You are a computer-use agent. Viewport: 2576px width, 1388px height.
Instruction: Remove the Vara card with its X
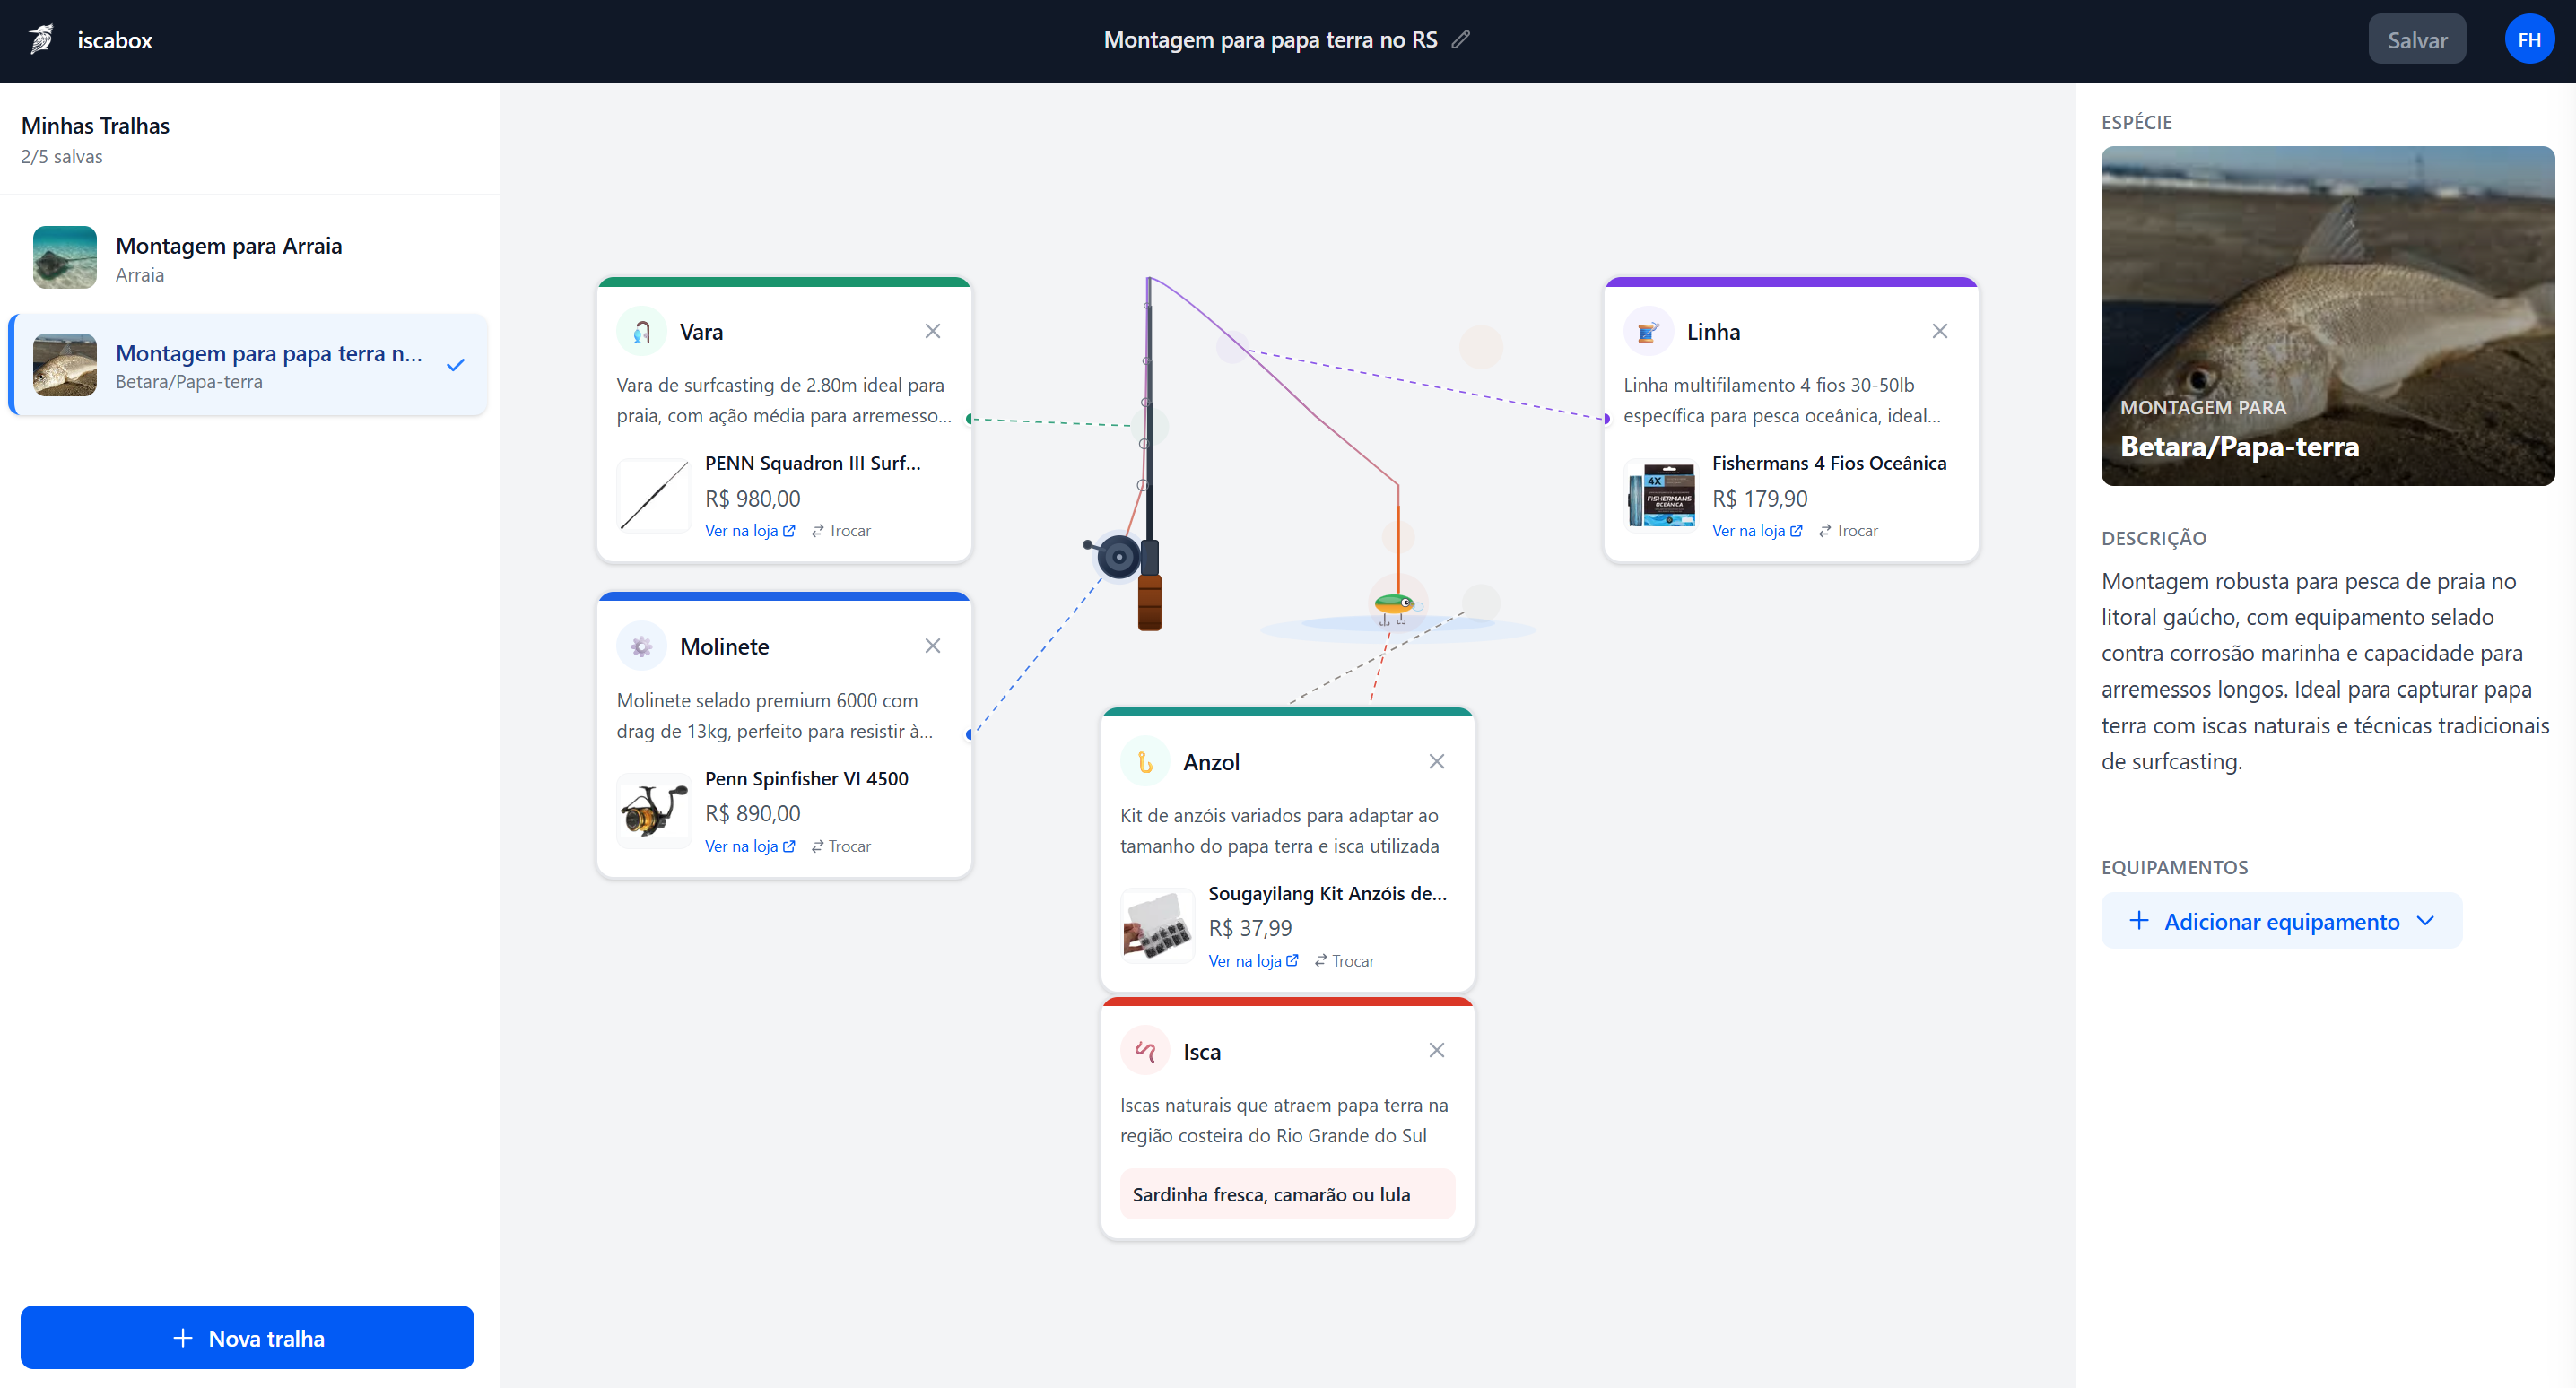click(932, 331)
